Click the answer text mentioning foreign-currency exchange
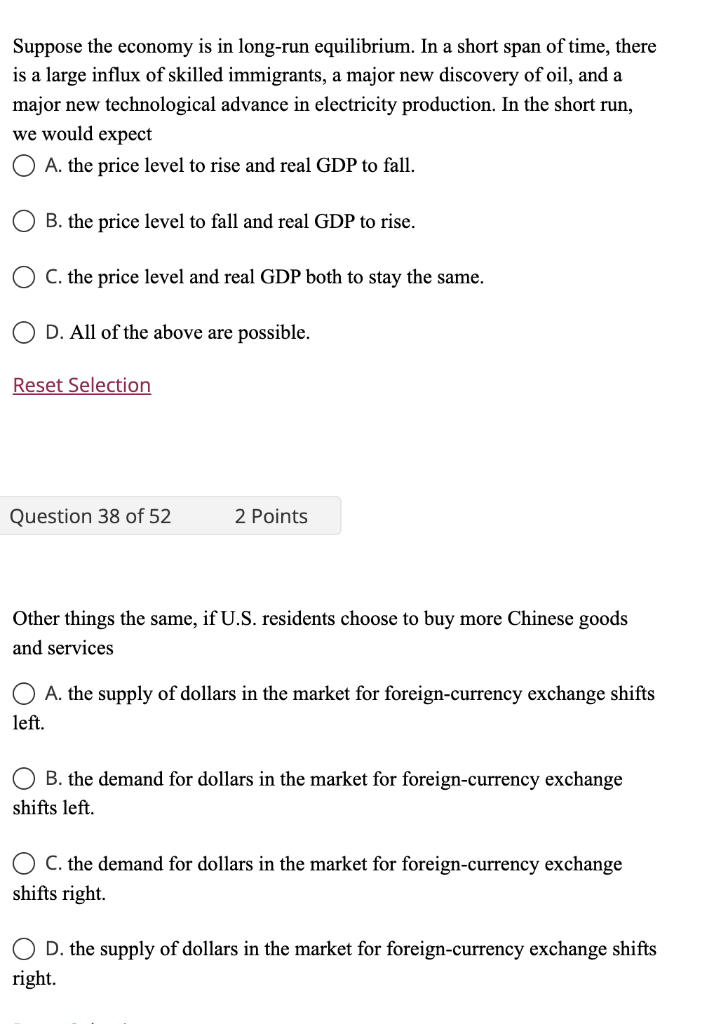 pyautogui.click(x=350, y=693)
